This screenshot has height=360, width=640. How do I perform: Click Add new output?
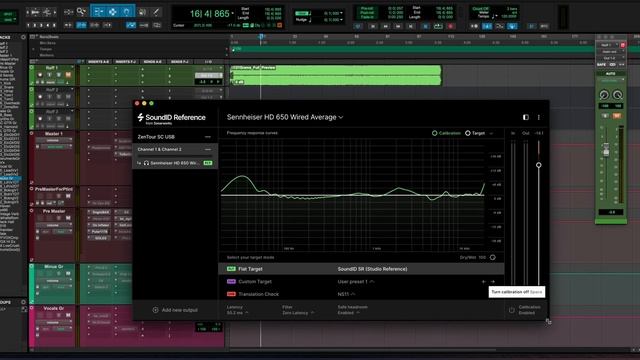(175, 310)
